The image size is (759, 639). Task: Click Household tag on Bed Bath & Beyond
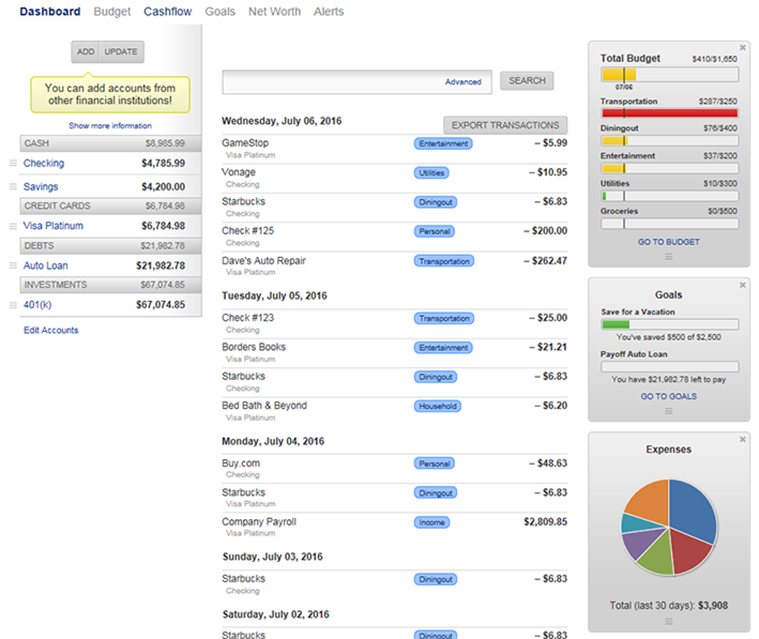(438, 406)
